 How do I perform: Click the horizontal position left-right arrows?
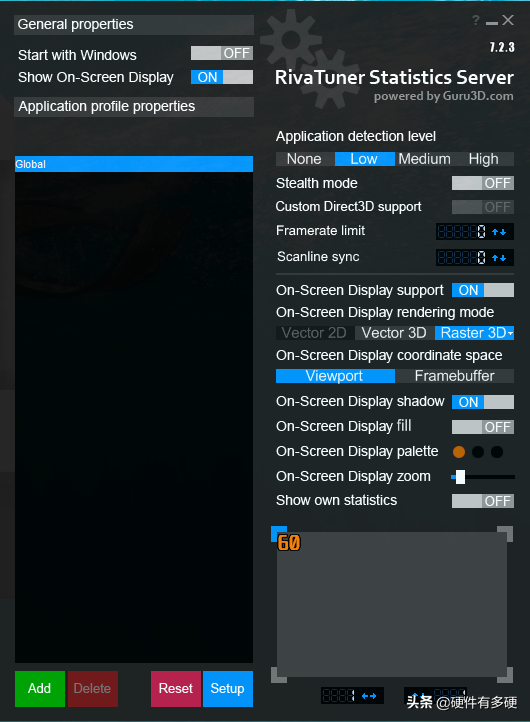click(x=369, y=696)
